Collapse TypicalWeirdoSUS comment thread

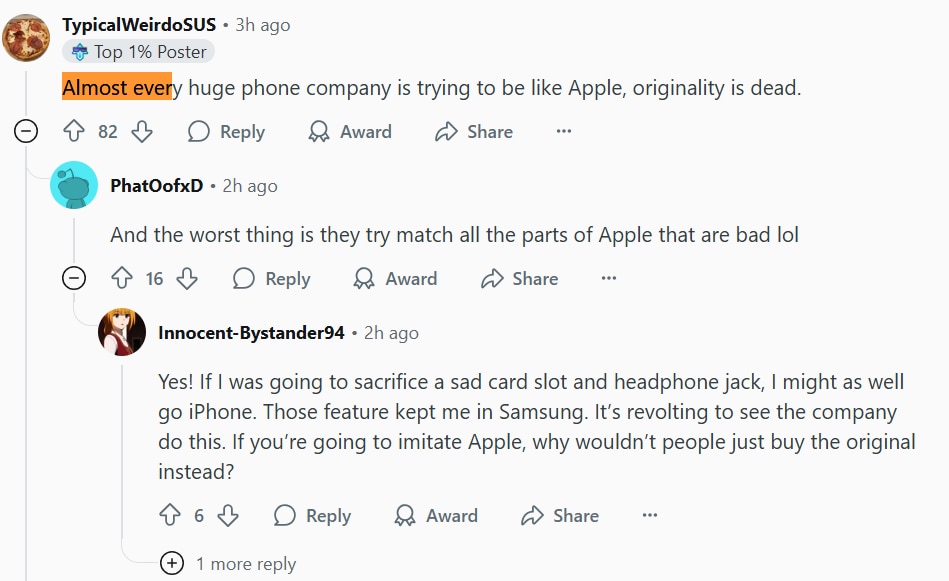(x=27, y=131)
